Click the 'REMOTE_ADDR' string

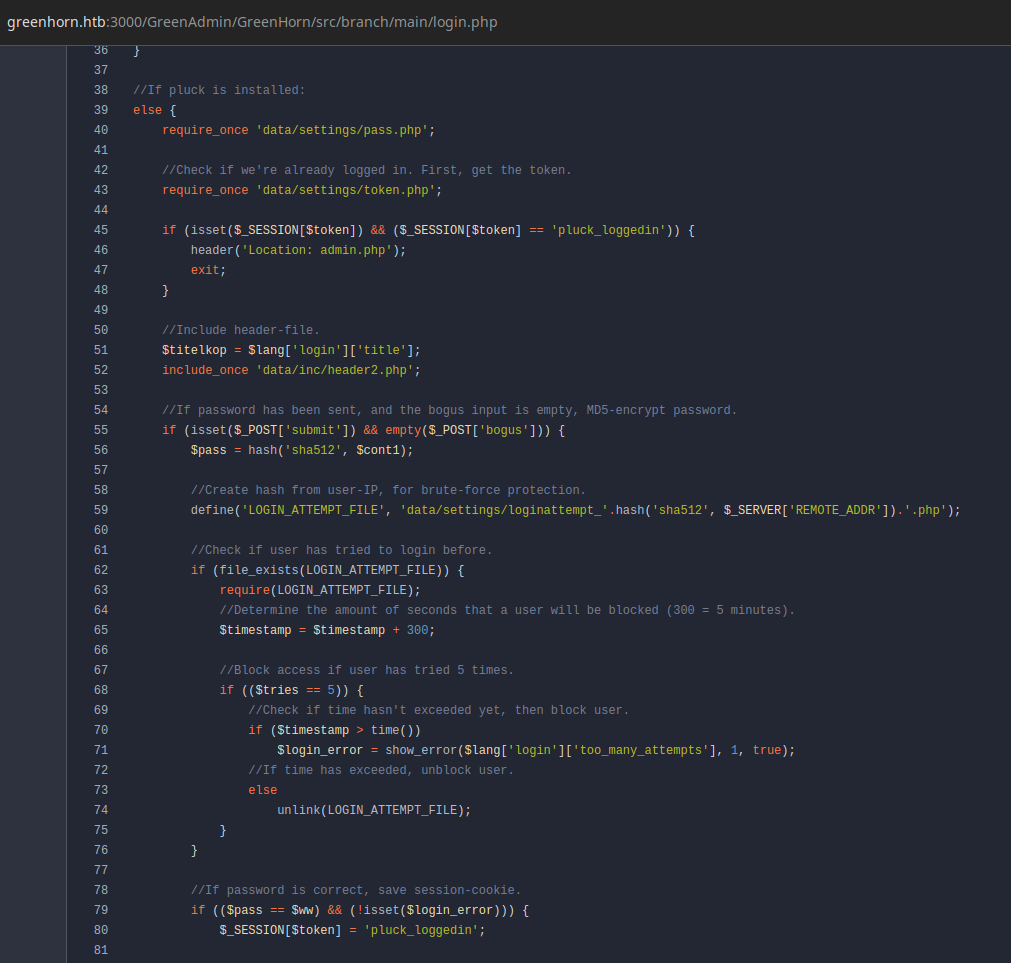click(835, 510)
